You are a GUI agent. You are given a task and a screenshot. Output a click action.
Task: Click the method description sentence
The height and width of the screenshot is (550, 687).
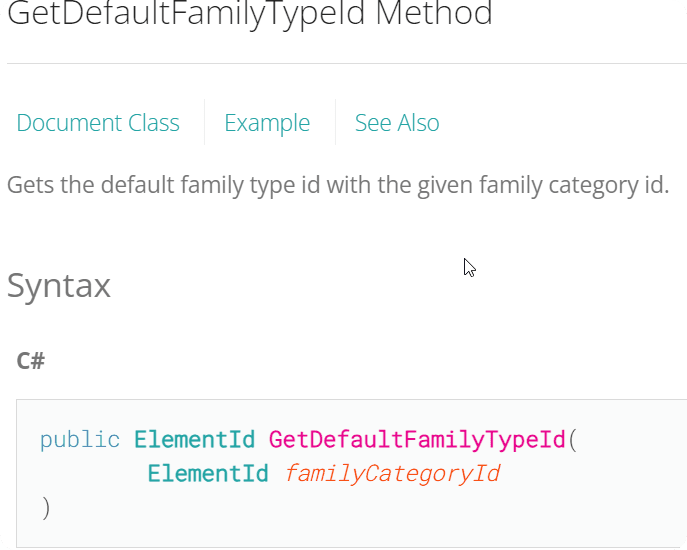[x=338, y=185]
